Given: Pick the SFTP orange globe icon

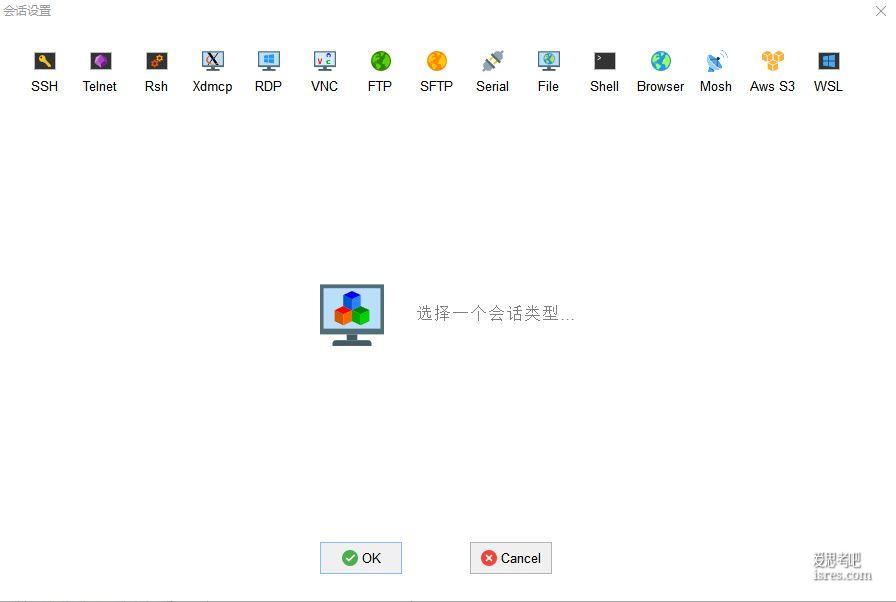Looking at the screenshot, I should pos(437,61).
